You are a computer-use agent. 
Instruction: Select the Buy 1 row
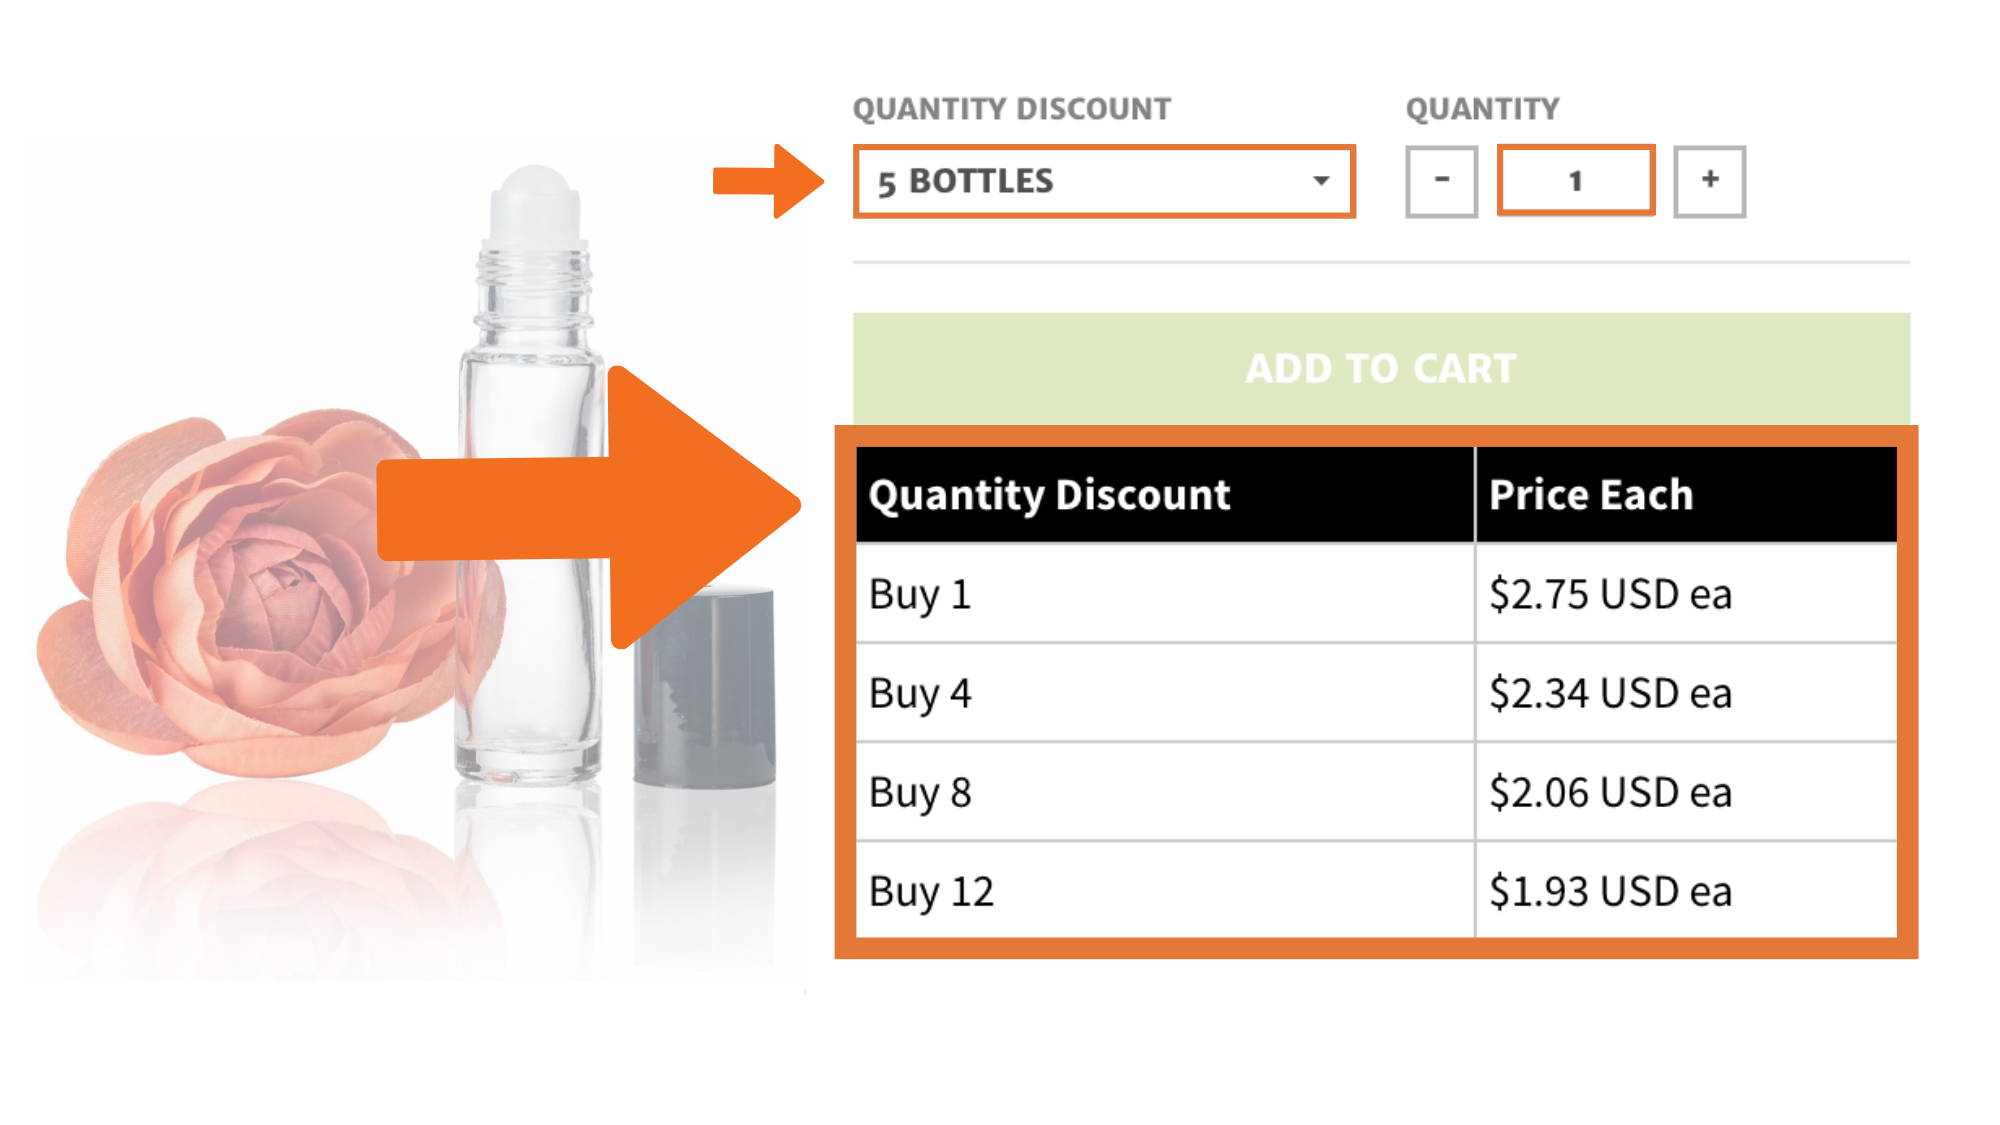1376,594
